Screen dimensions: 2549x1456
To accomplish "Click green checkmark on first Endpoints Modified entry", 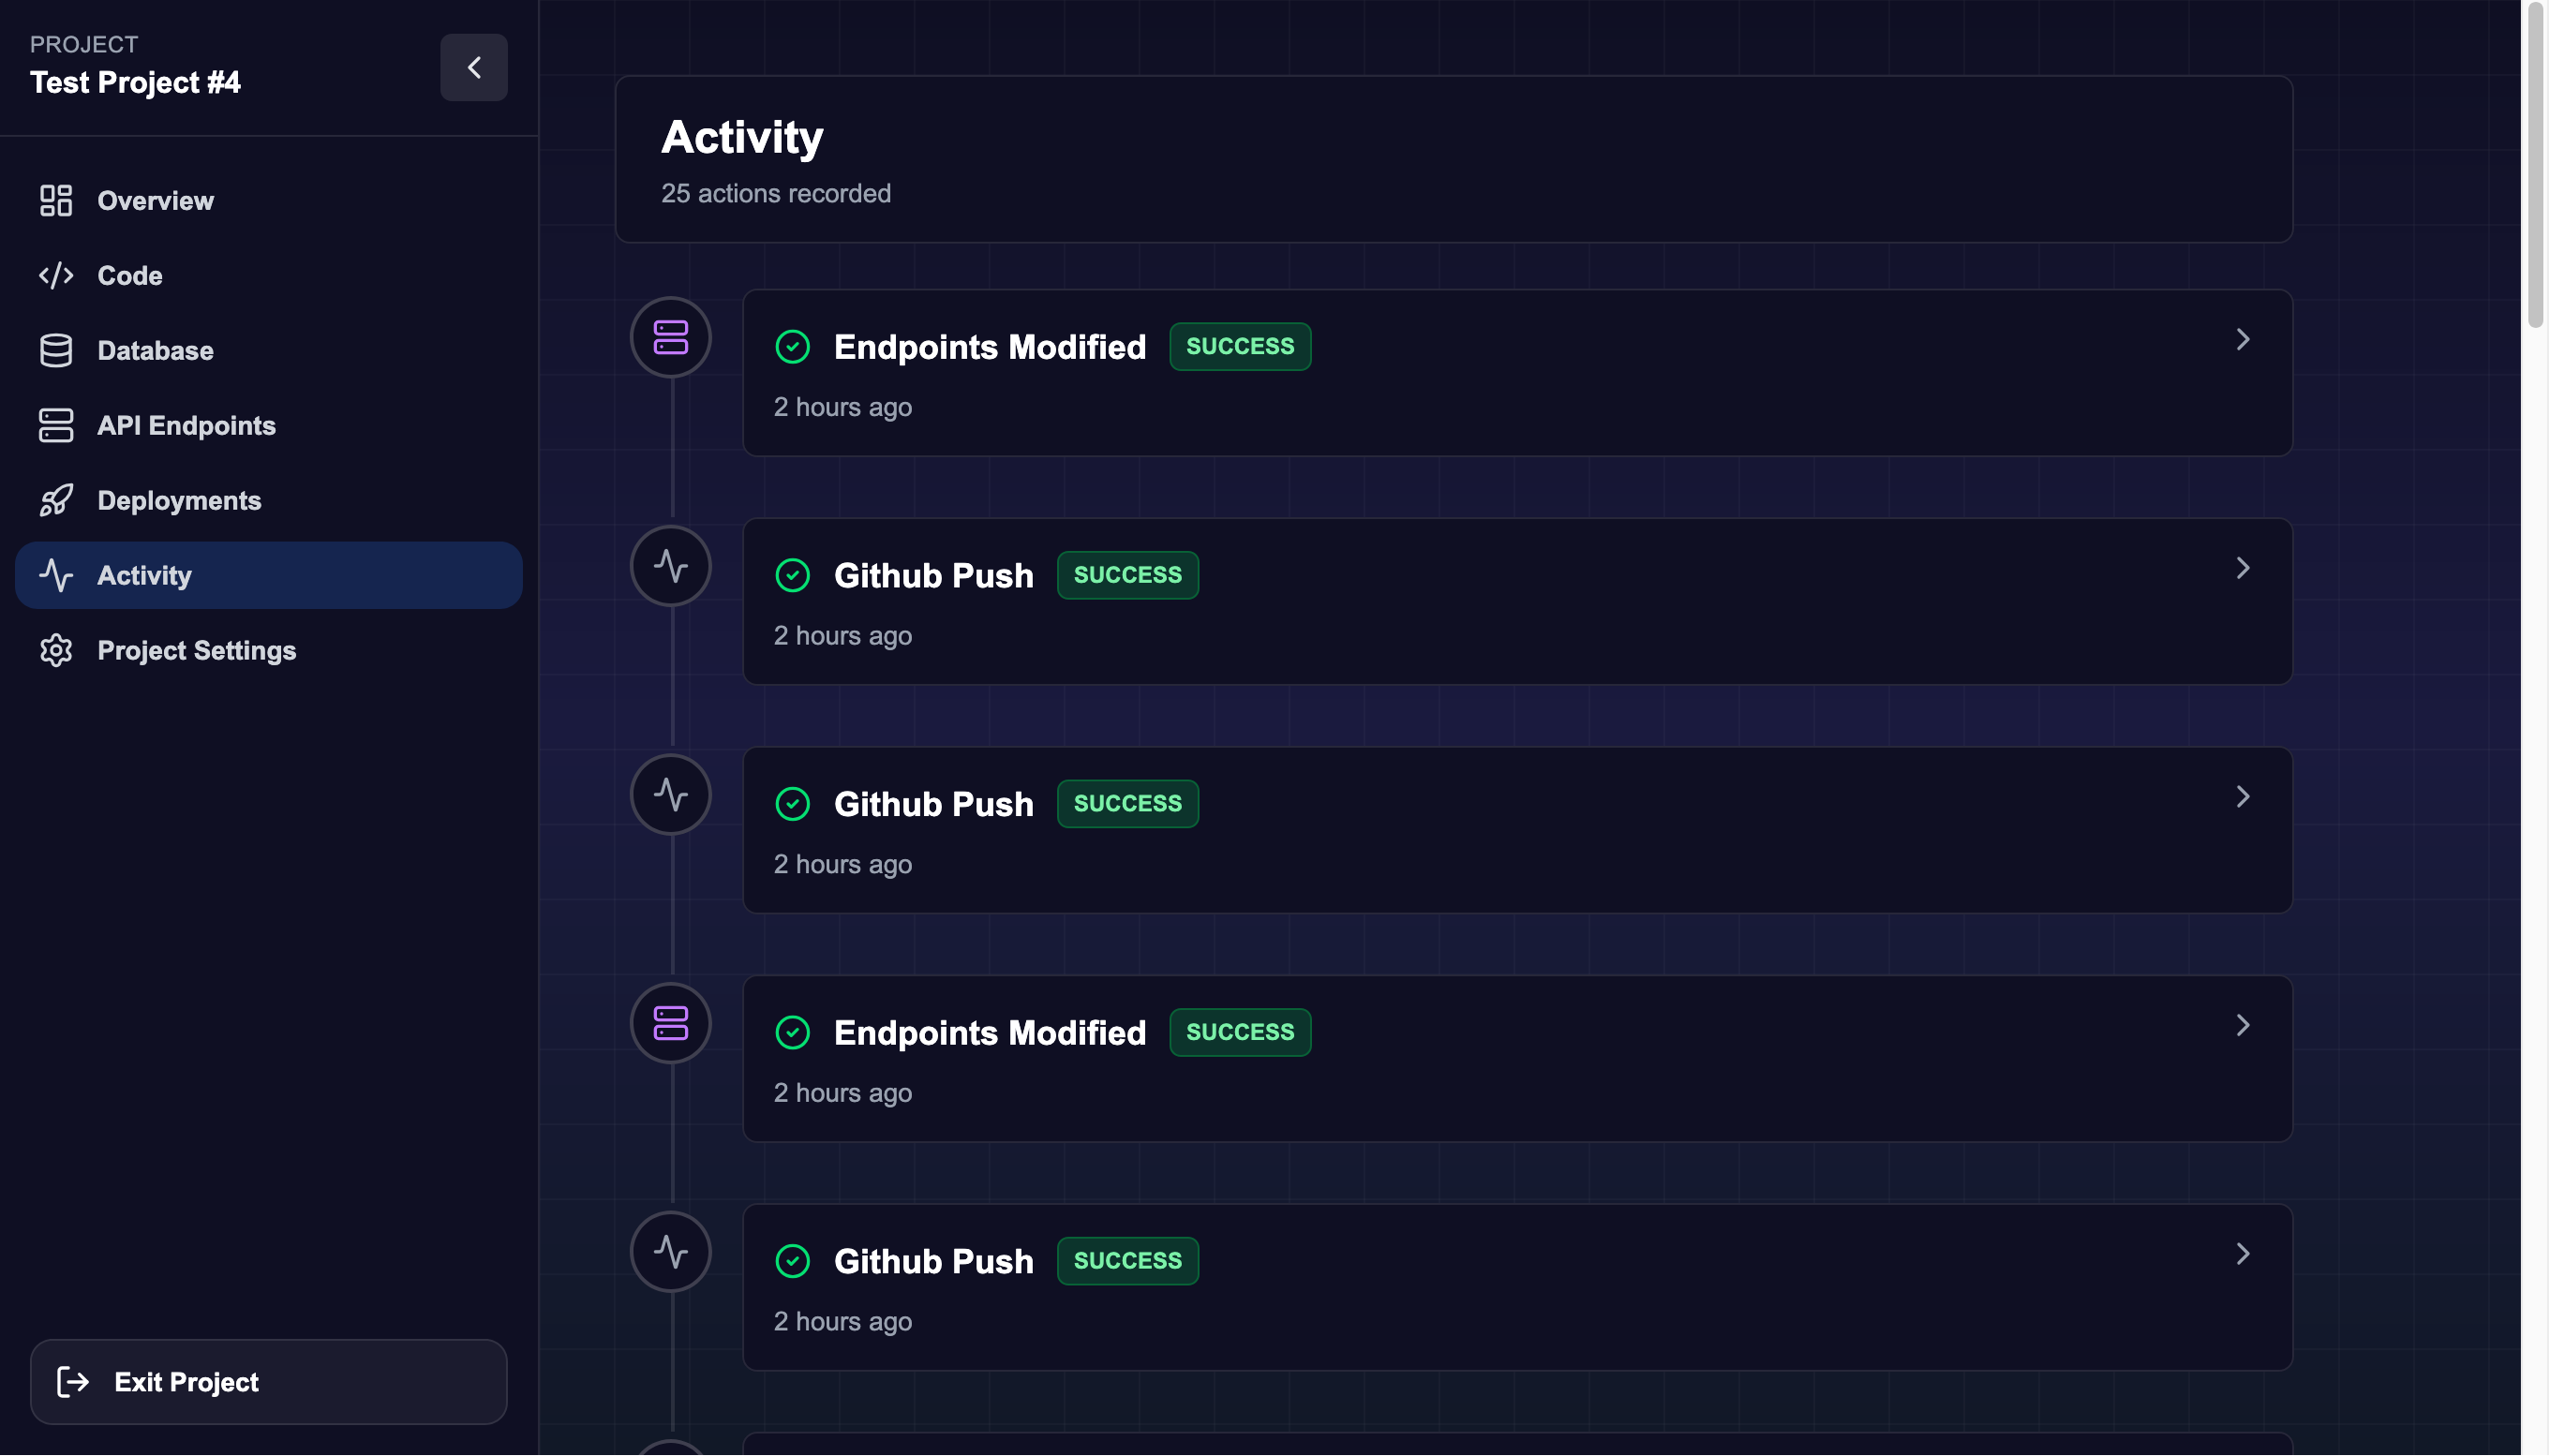I will click(793, 347).
